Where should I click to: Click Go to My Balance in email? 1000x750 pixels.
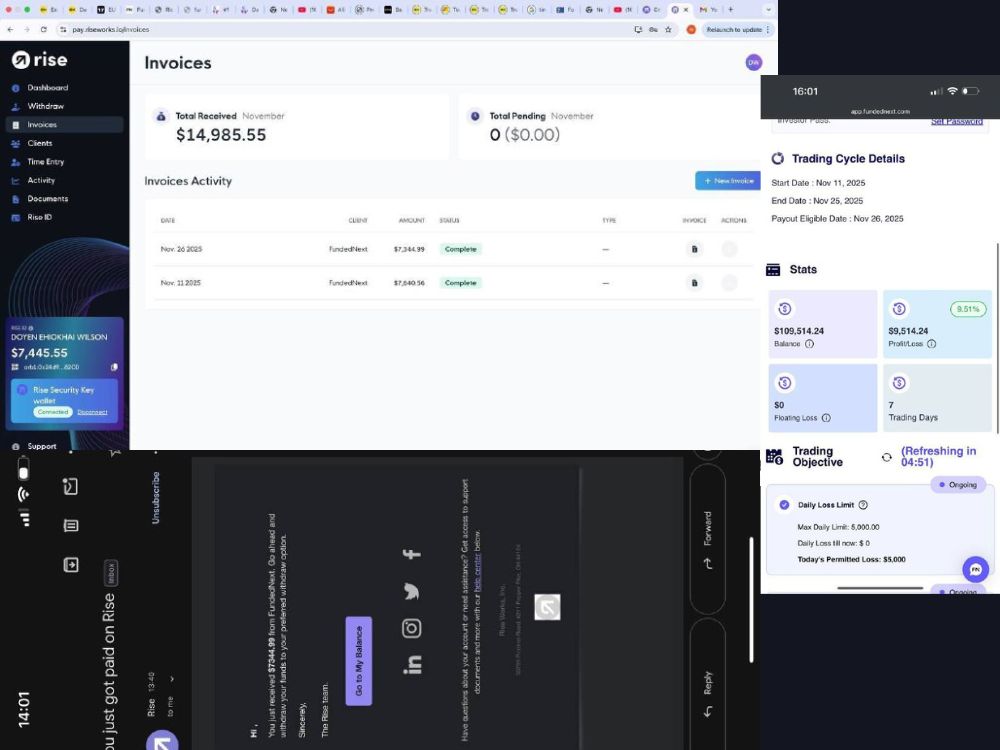tap(358, 661)
